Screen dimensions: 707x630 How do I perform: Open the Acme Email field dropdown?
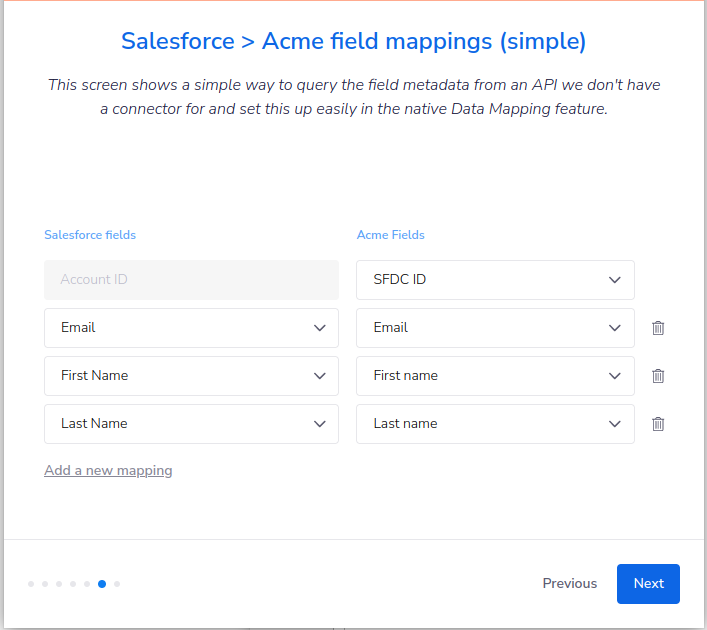[495, 328]
